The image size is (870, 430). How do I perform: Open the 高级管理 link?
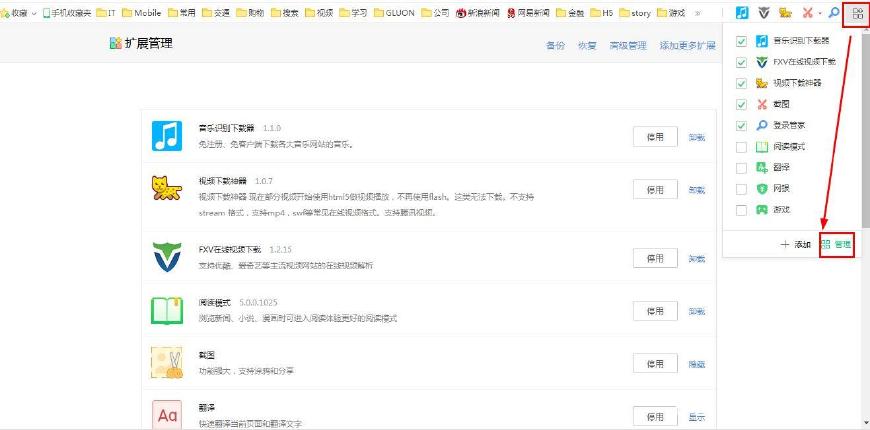(628, 46)
